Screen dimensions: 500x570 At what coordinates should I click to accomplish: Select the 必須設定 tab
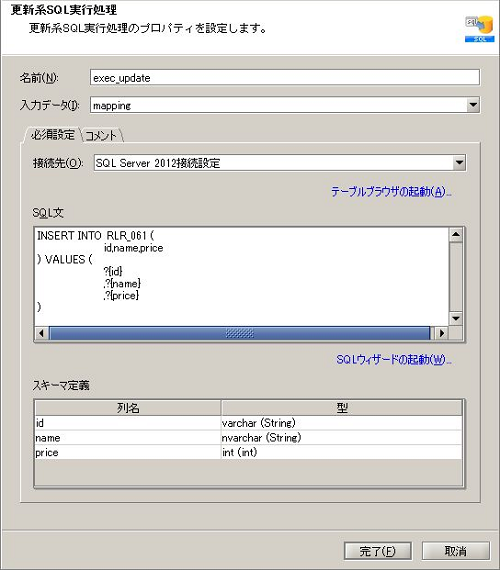(53, 135)
